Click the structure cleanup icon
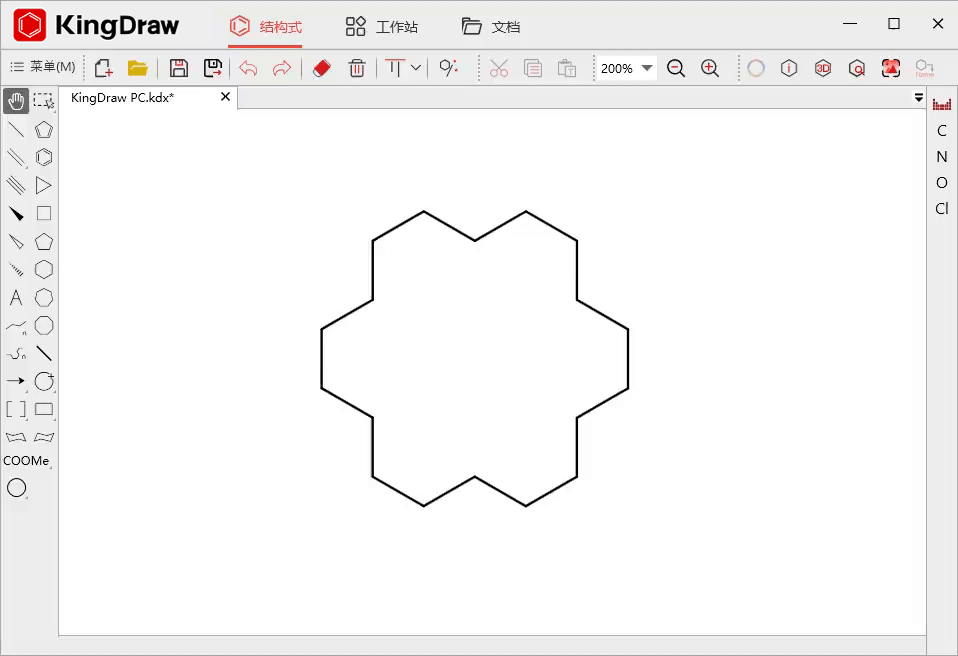The width and height of the screenshot is (958, 656). click(449, 68)
